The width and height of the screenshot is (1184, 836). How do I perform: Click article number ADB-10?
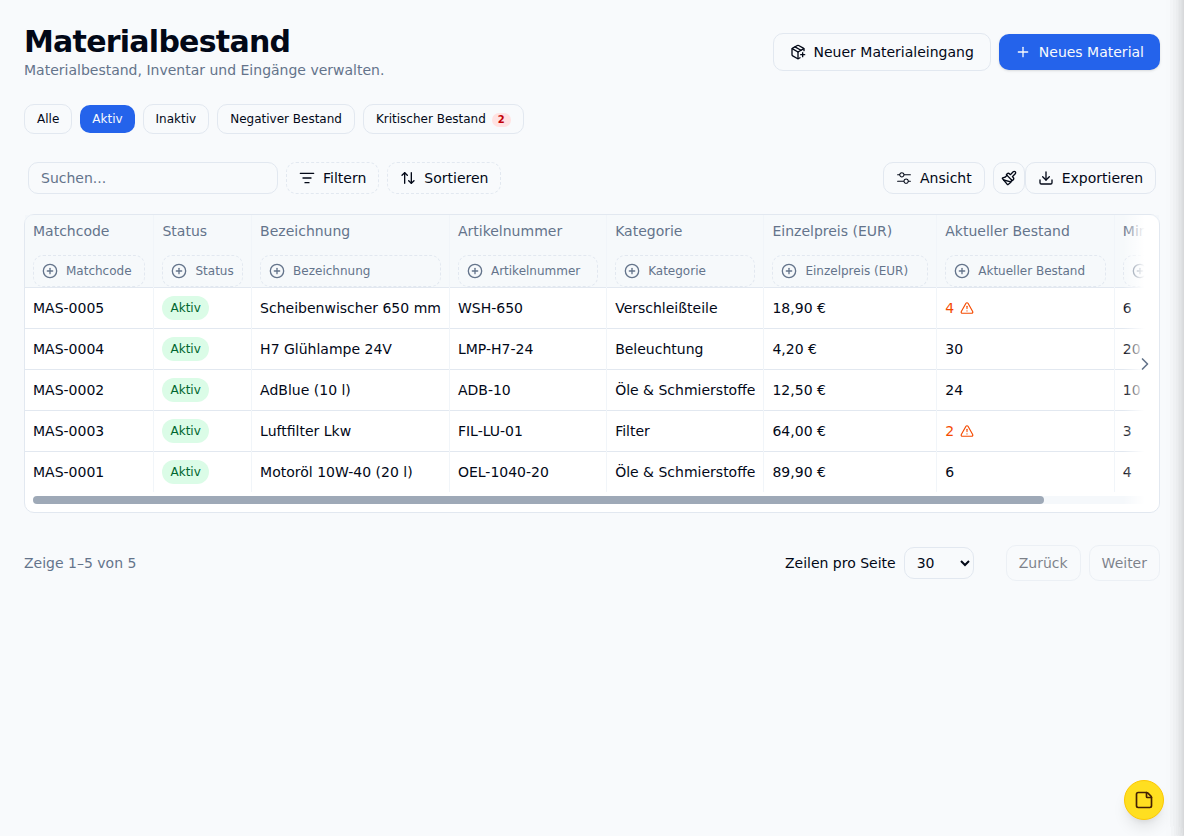(x=484, y=390)
